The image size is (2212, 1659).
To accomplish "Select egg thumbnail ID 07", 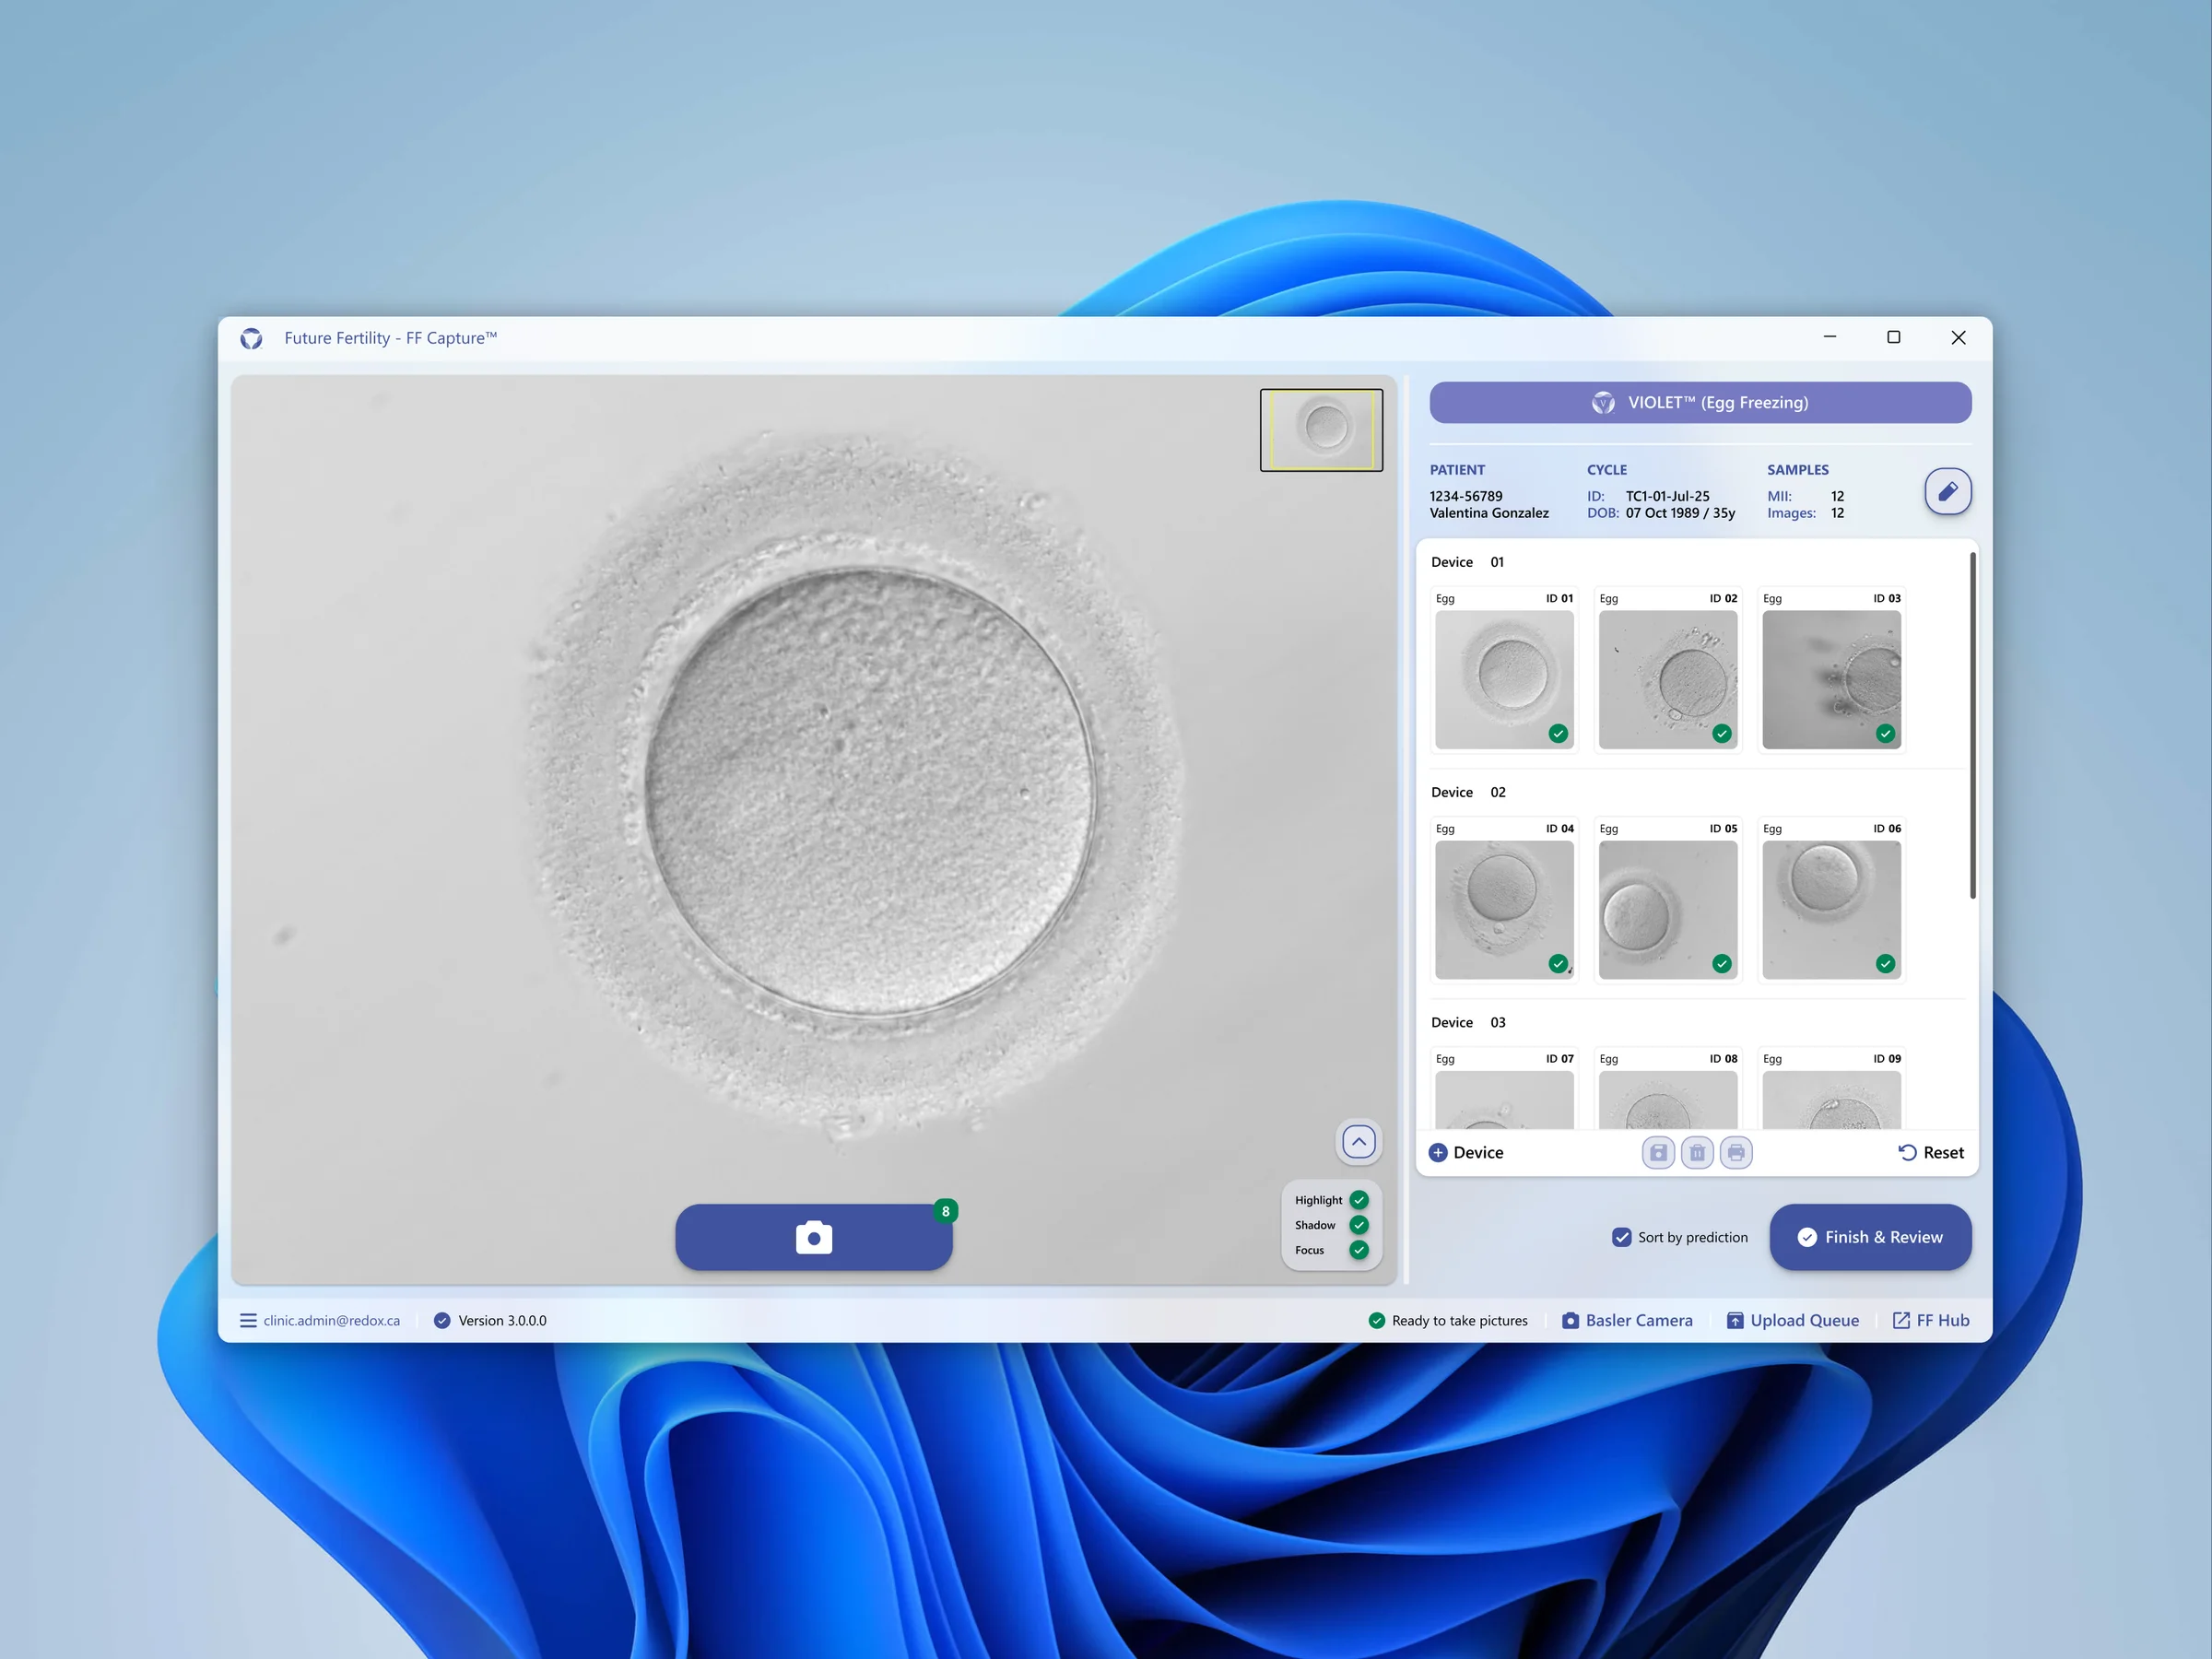I will tap(1504, 1100).
